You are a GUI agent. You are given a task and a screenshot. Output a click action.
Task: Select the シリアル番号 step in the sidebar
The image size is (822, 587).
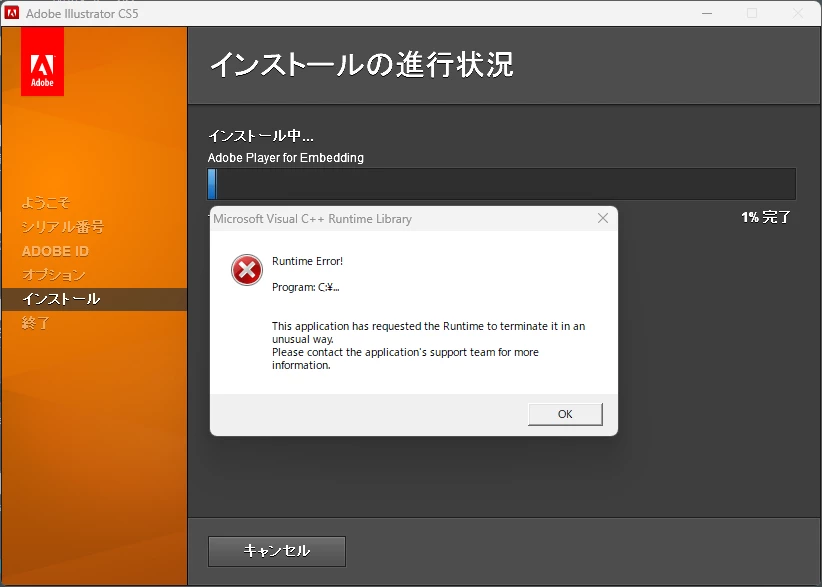(x=63, y=226)
